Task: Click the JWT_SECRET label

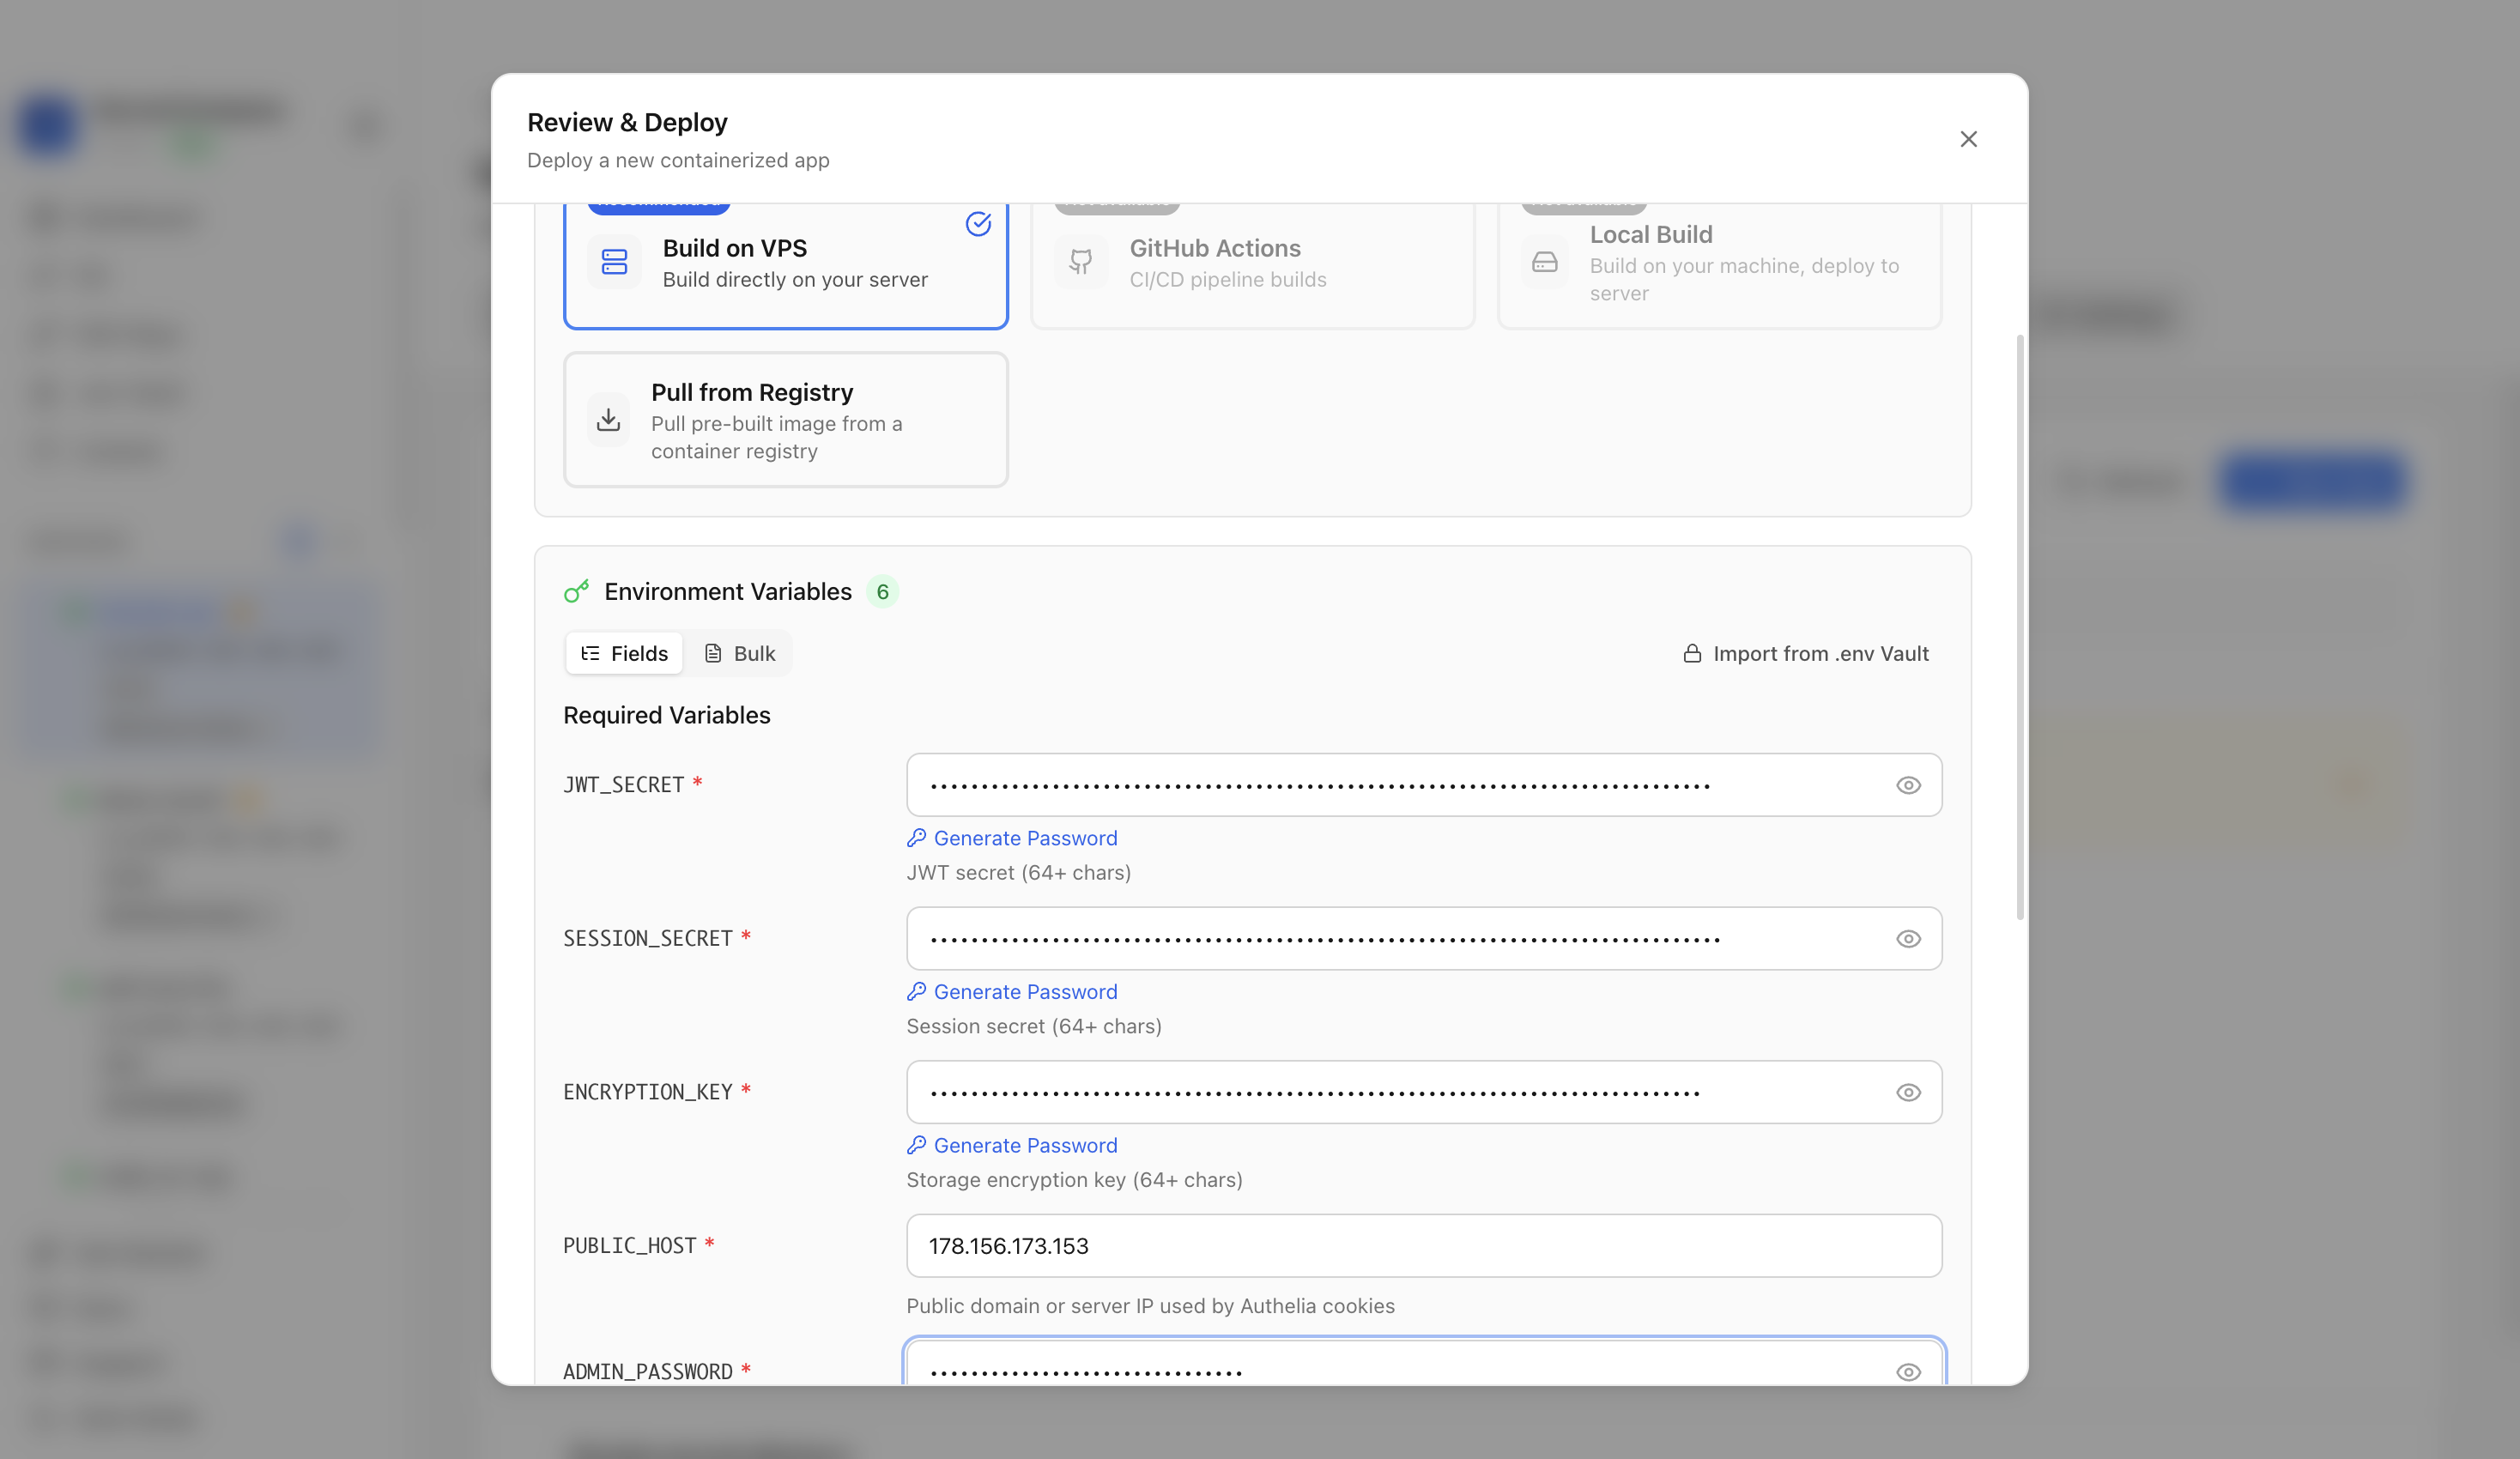Action: pos(624,785)
